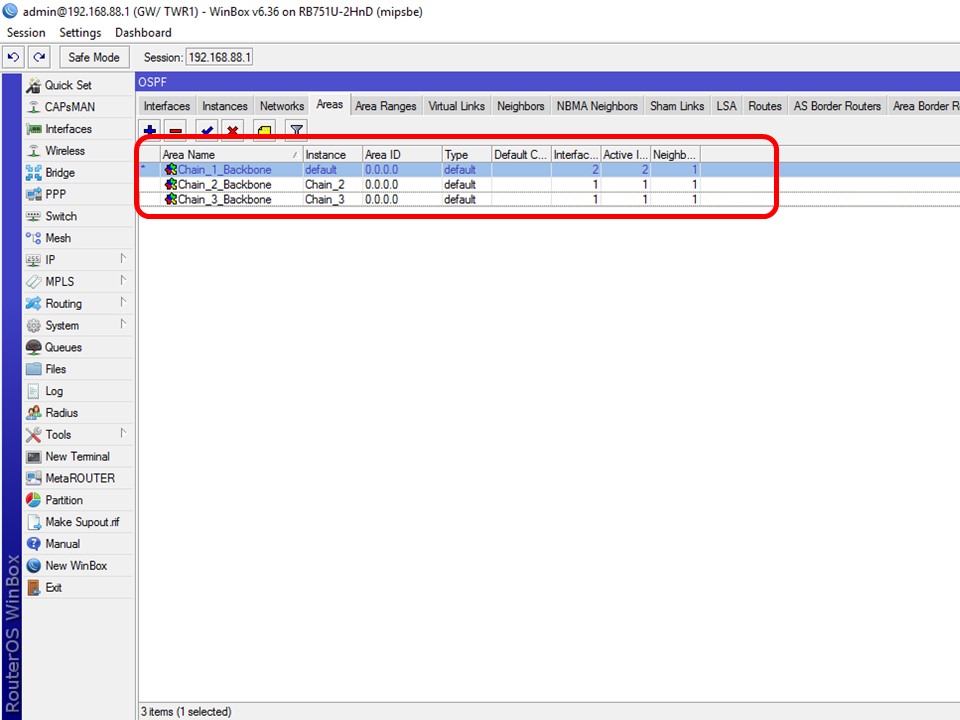
Task: Switch to NBMA Neighbors tab
Action: tap(597, 106)
